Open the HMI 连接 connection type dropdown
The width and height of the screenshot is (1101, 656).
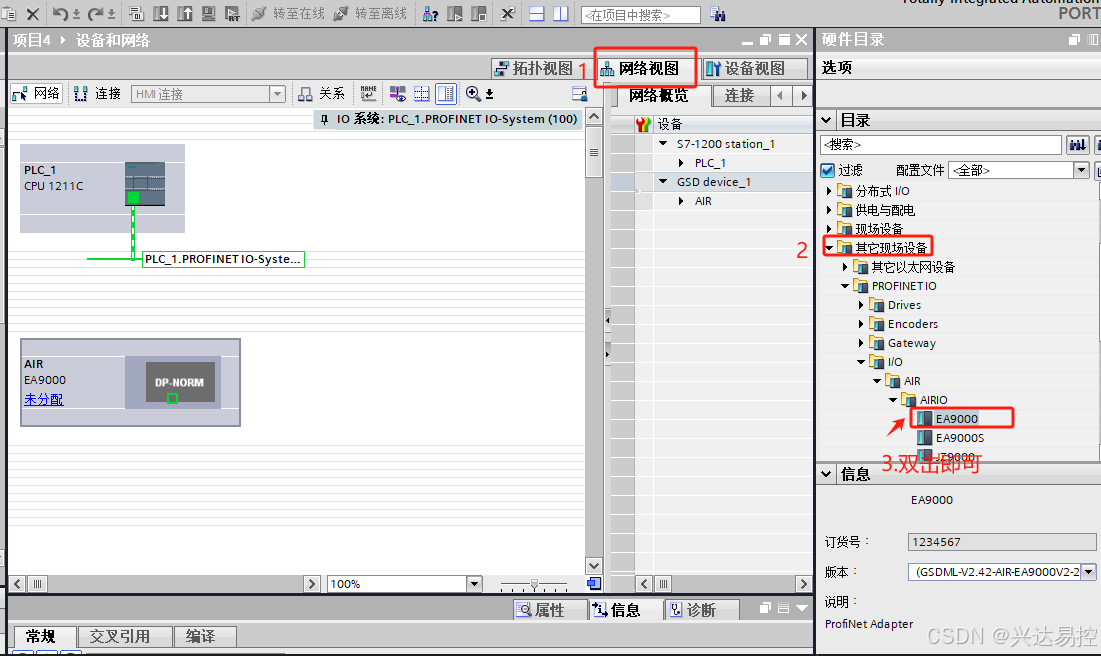[277, 94]
